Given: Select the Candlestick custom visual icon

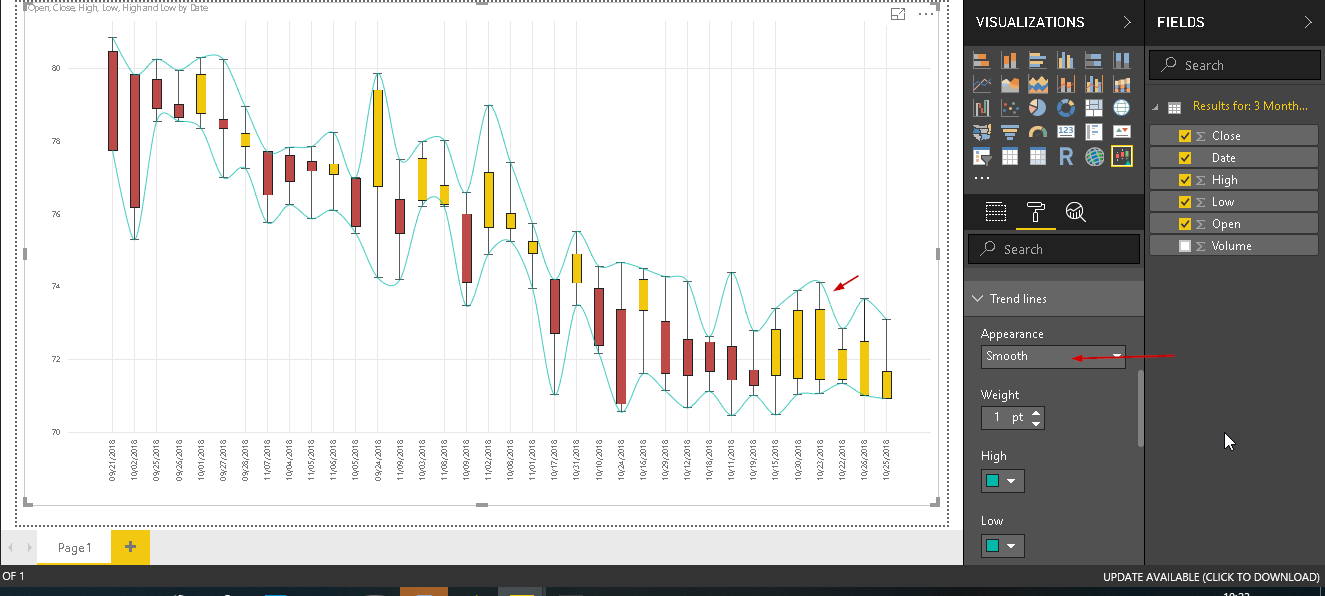Looking at the screenshot, I should [1122, 156].
